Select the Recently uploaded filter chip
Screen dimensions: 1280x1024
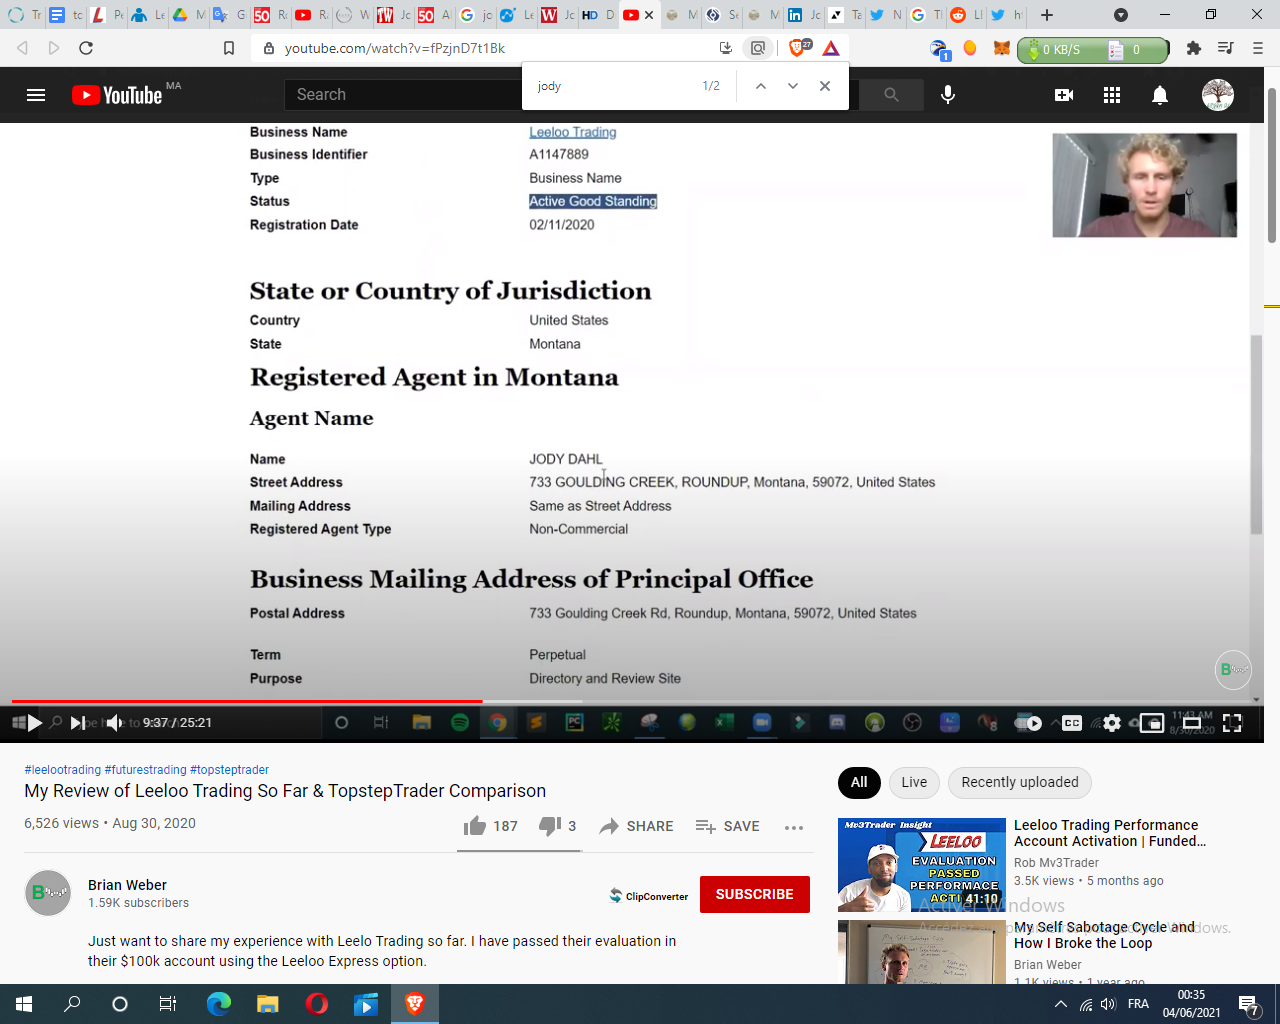pyautogui.click(x=1020, y=782)
